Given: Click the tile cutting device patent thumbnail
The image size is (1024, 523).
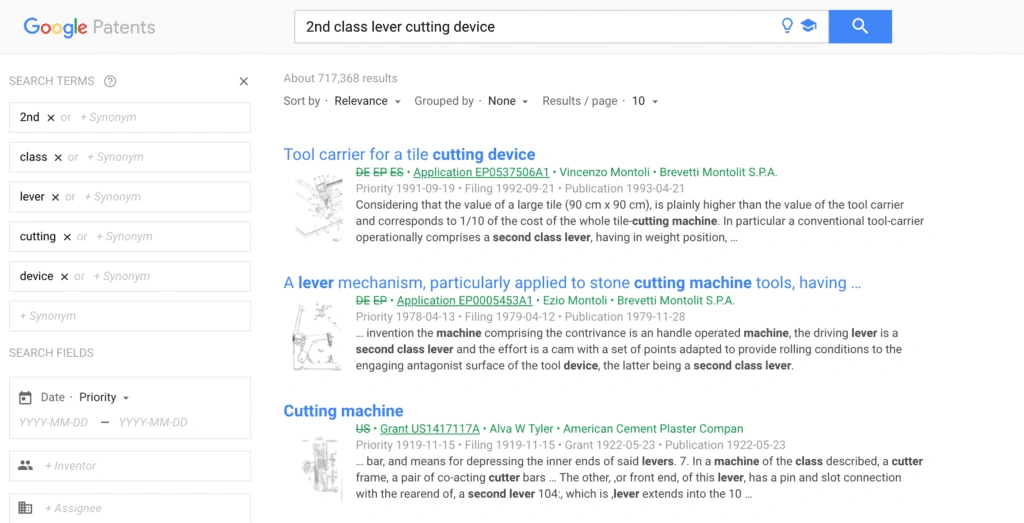Looking at the screenshot, I should tap(319, 206).
